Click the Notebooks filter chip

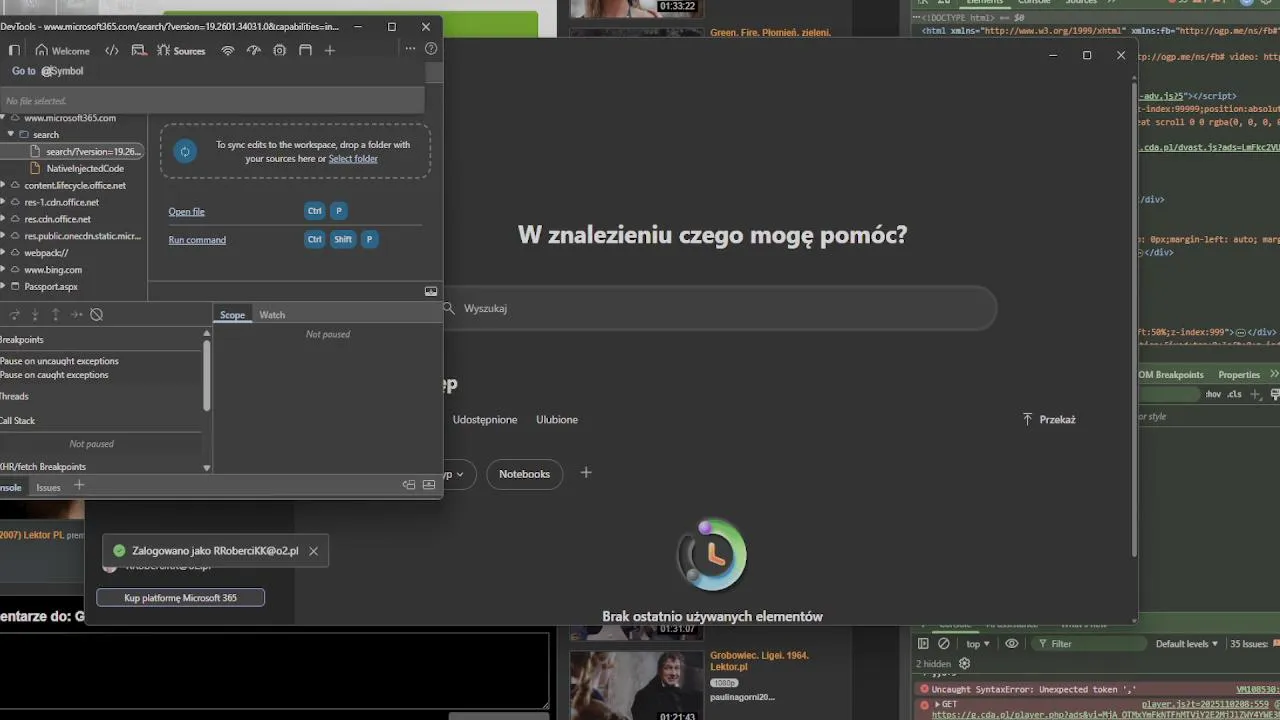(524, 474)
